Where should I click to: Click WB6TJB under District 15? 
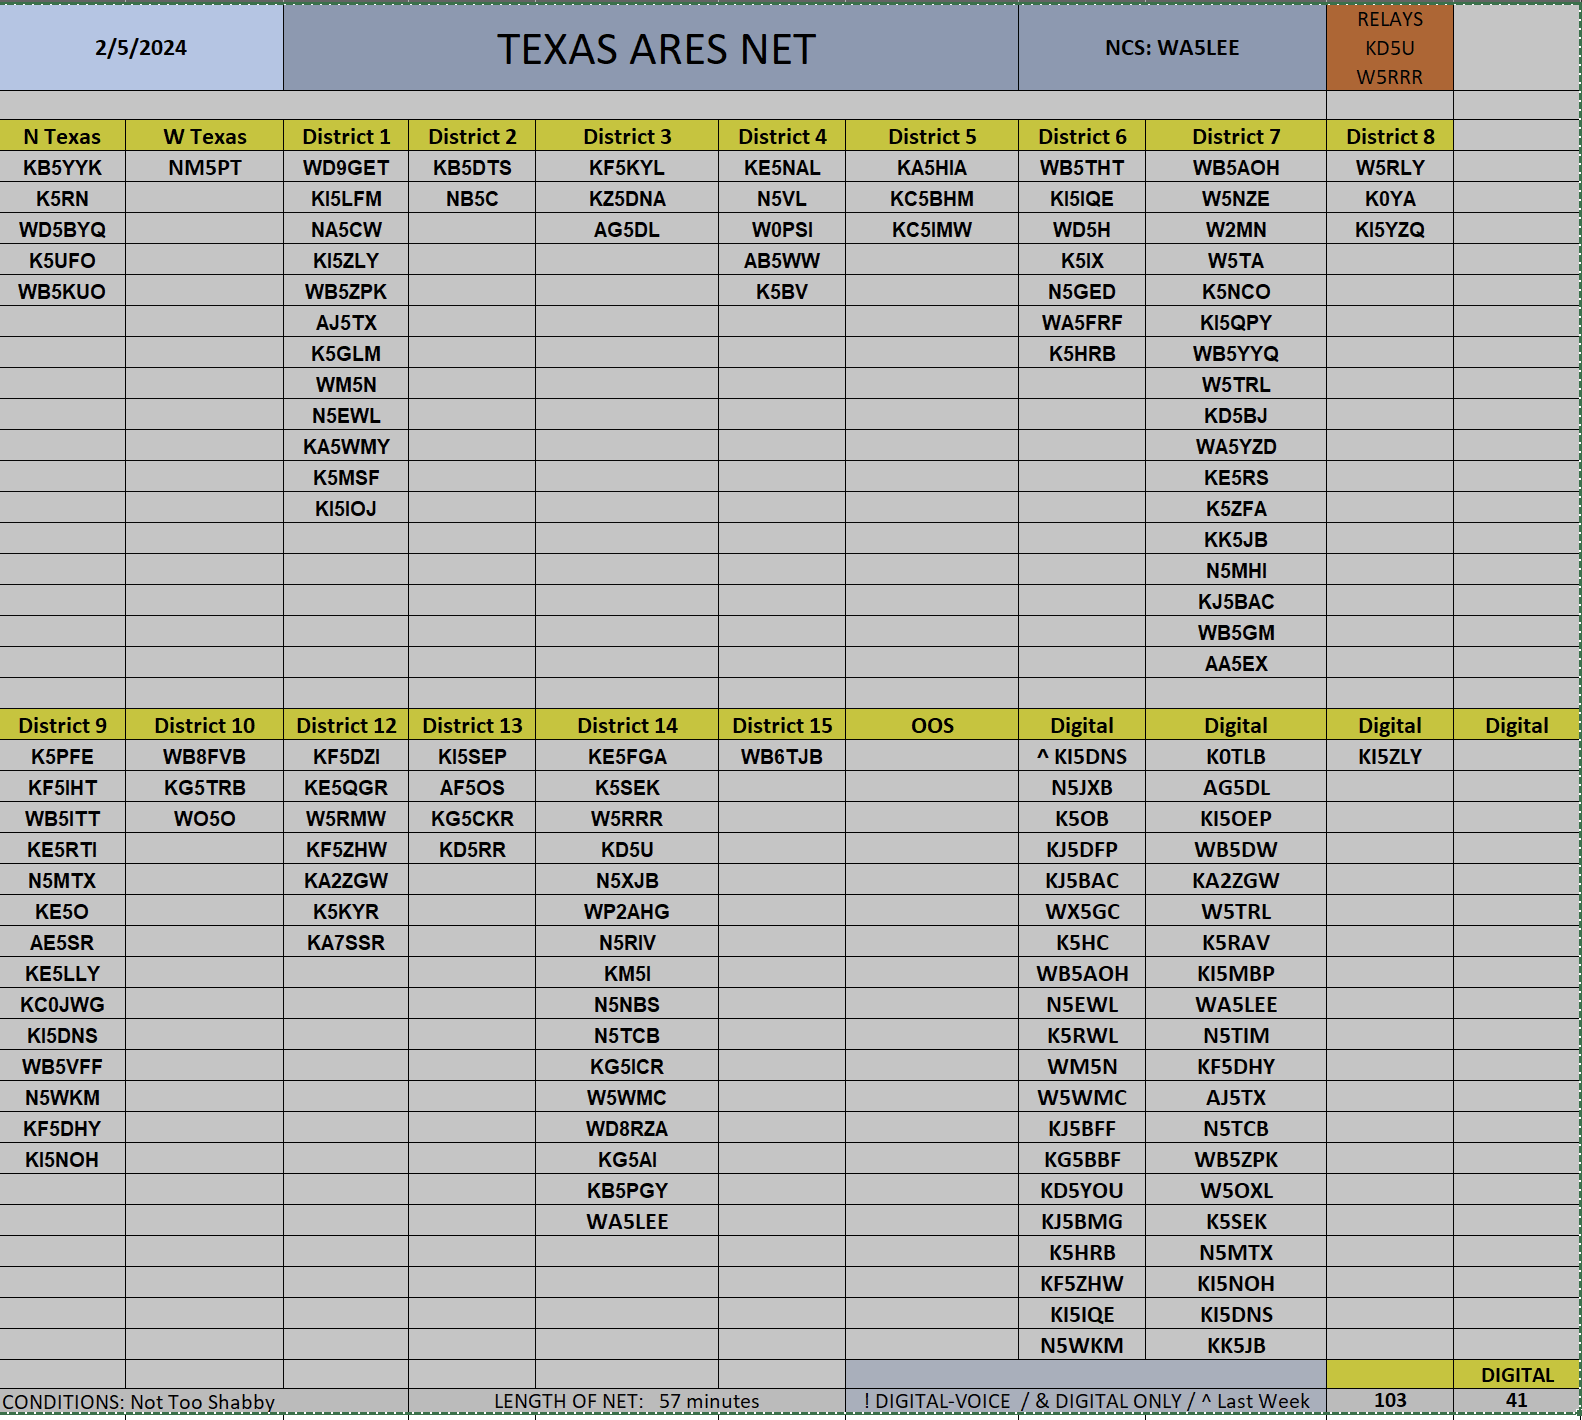pyautogui.click(x=782, y=756)
